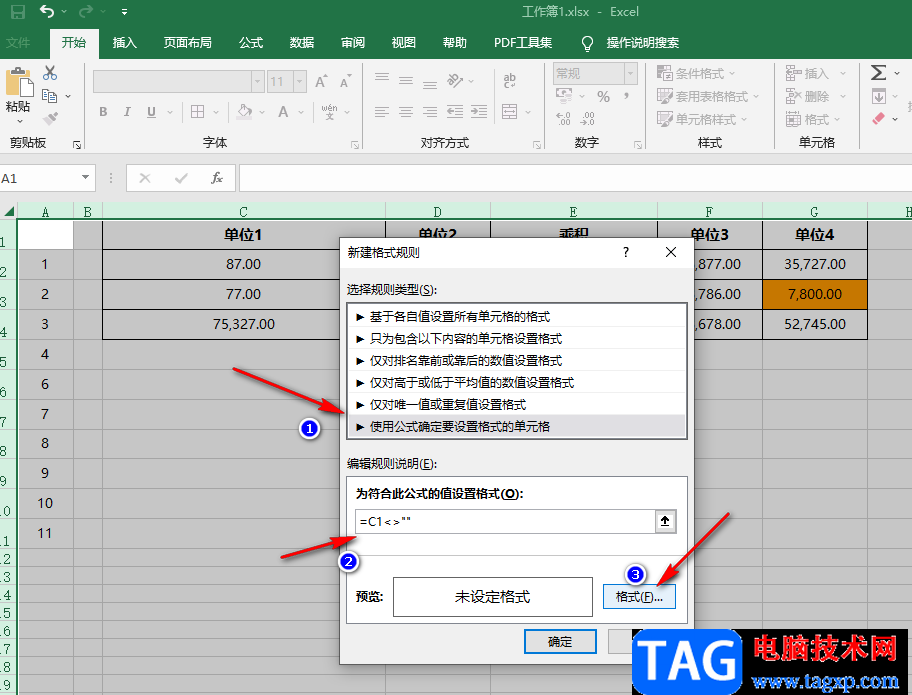
Task: Select rule type 仅对唯一值或重复值设置格式
Action: [x=516, y=405]
